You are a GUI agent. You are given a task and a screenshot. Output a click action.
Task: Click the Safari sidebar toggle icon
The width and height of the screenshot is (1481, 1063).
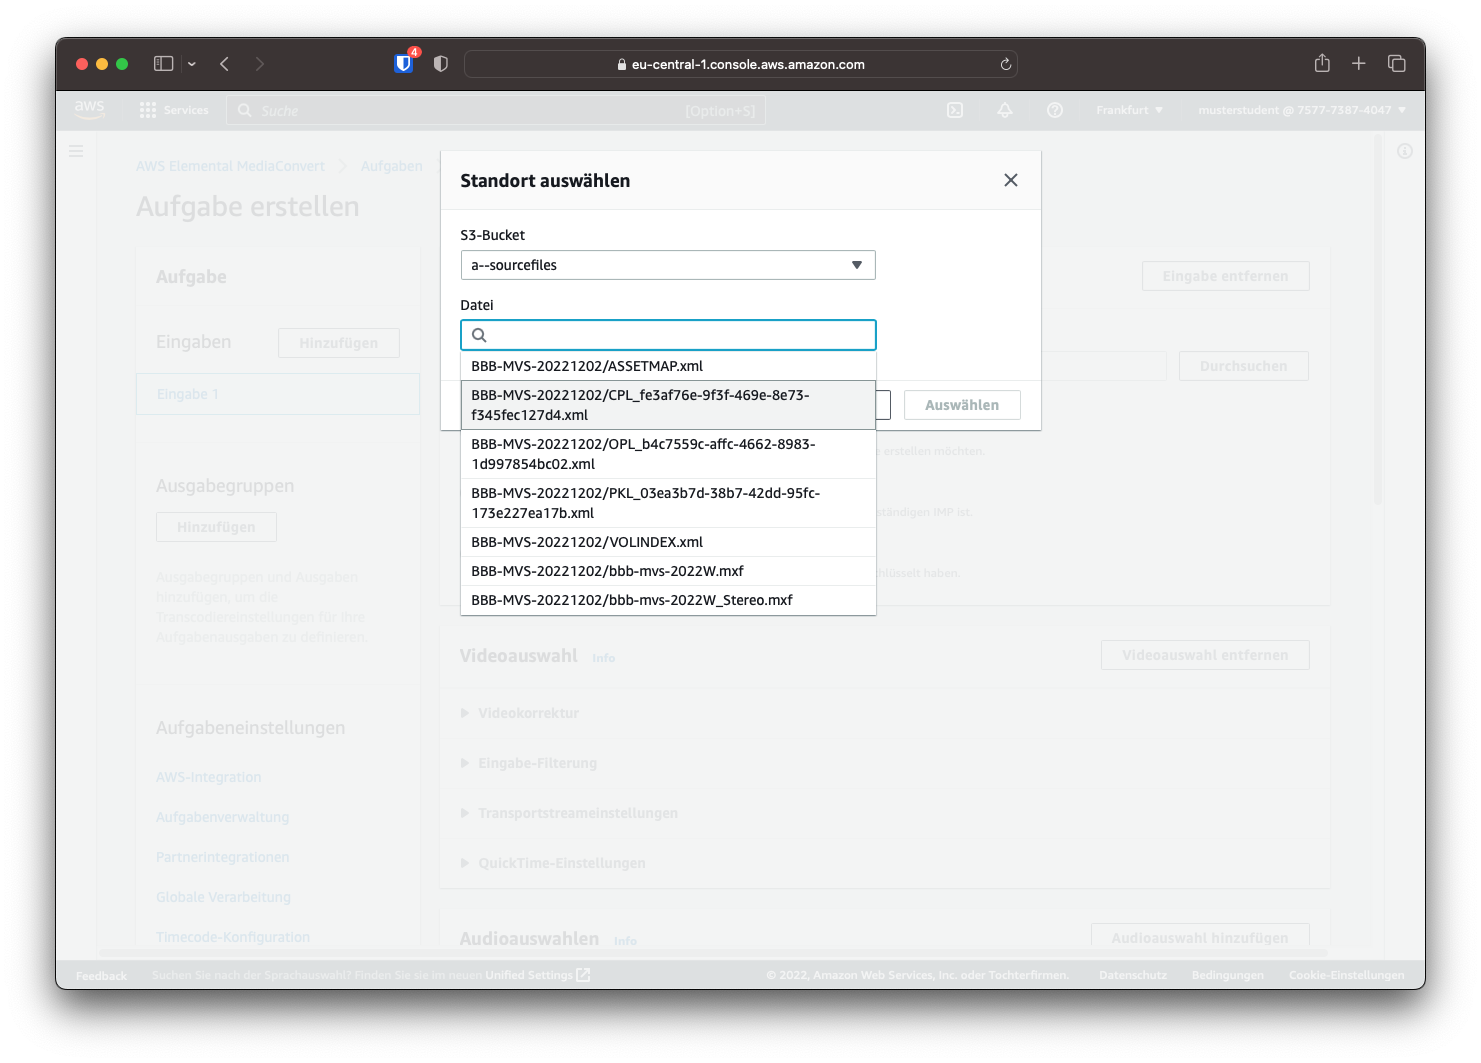163,64
